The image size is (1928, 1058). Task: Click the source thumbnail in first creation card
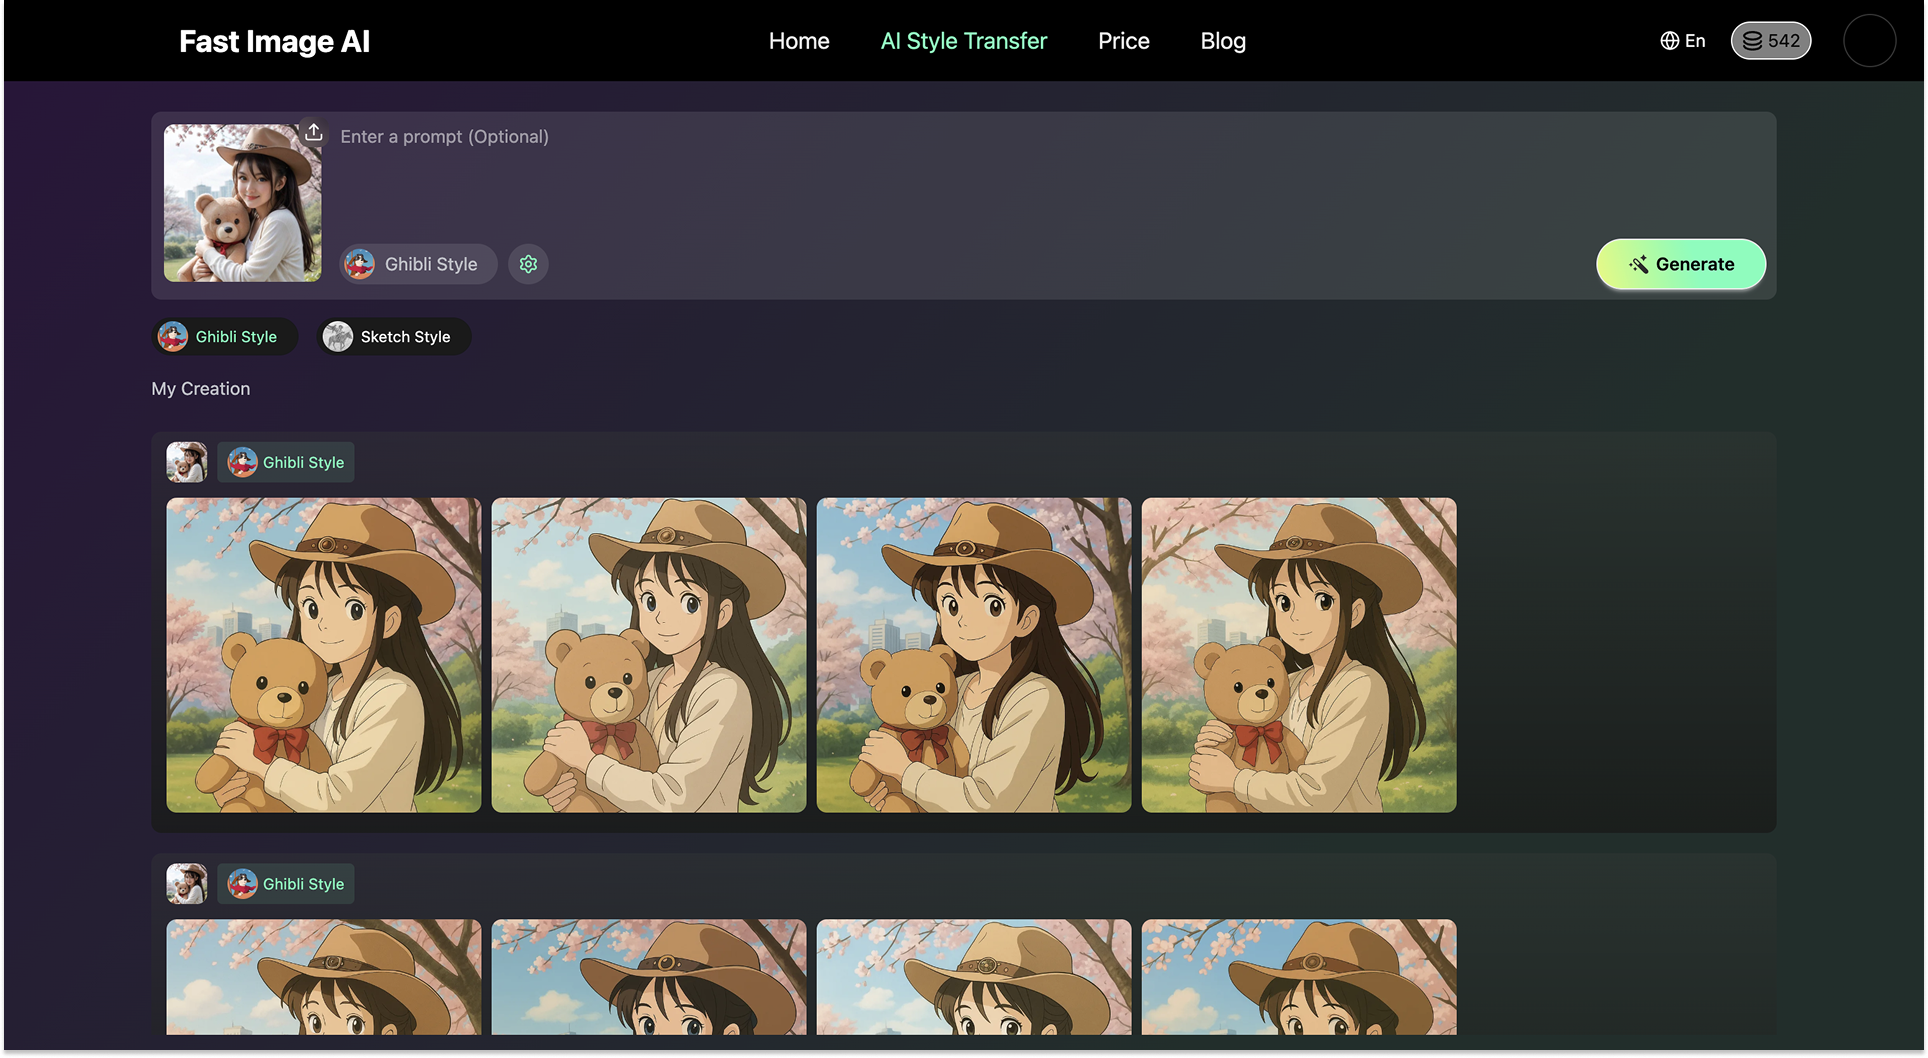(186, 462)
